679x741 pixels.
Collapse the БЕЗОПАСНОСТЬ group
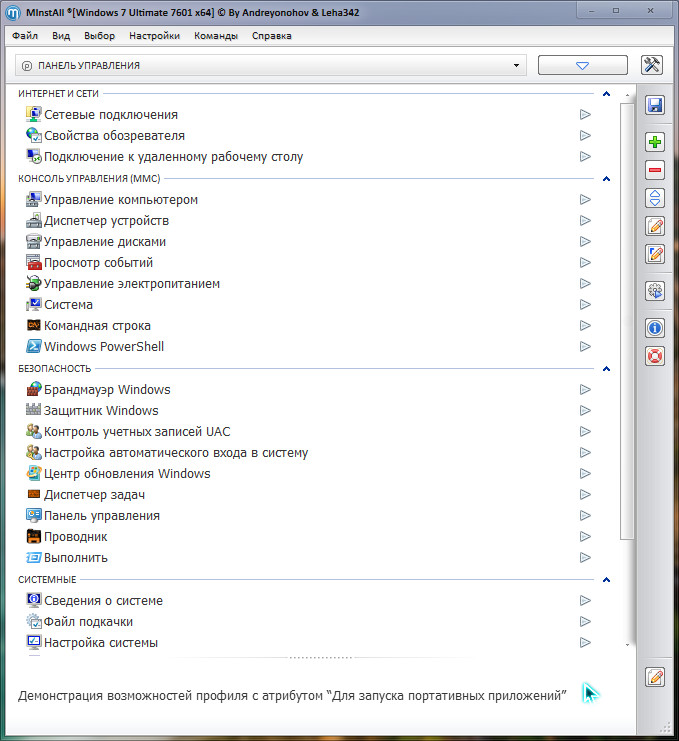607,369
